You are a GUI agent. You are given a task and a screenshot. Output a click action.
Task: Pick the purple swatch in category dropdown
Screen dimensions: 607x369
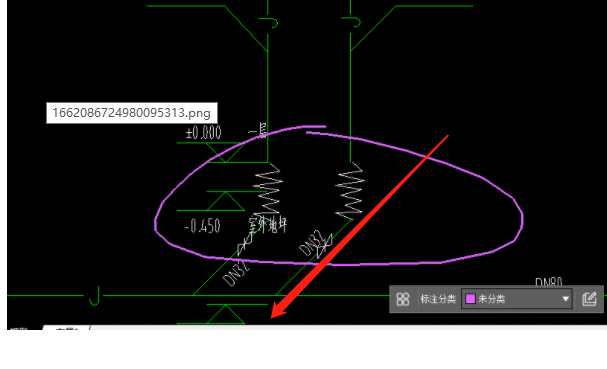click(x=470, y=299)
